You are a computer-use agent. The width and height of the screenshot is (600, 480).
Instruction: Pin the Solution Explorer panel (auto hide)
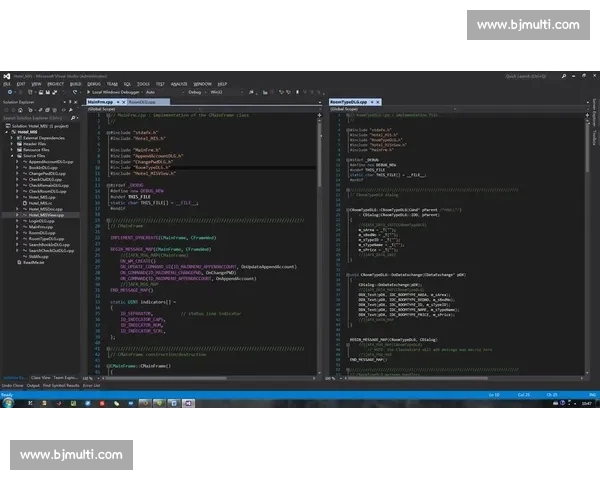pos(70,102)
